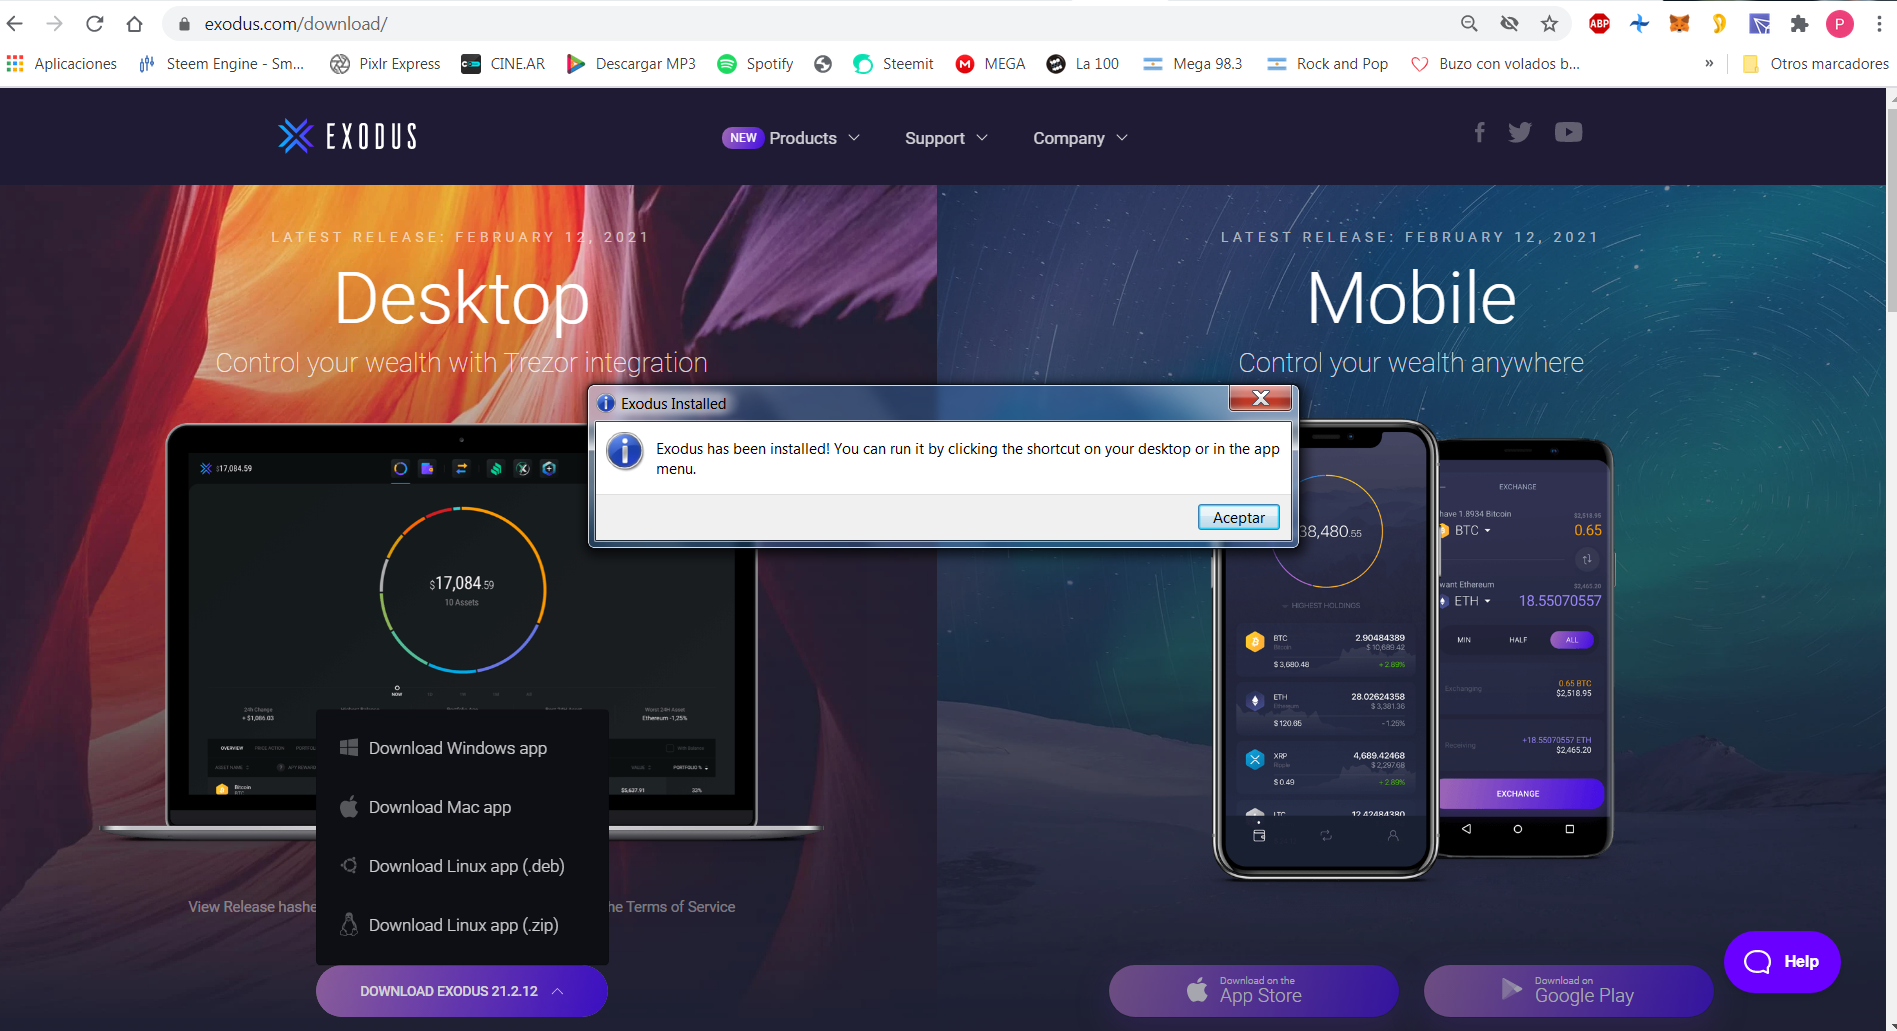This screenshot has height=1031, width=1897.
Task: Open the Extensions puzzle menu
Action: pos(1799,24)
